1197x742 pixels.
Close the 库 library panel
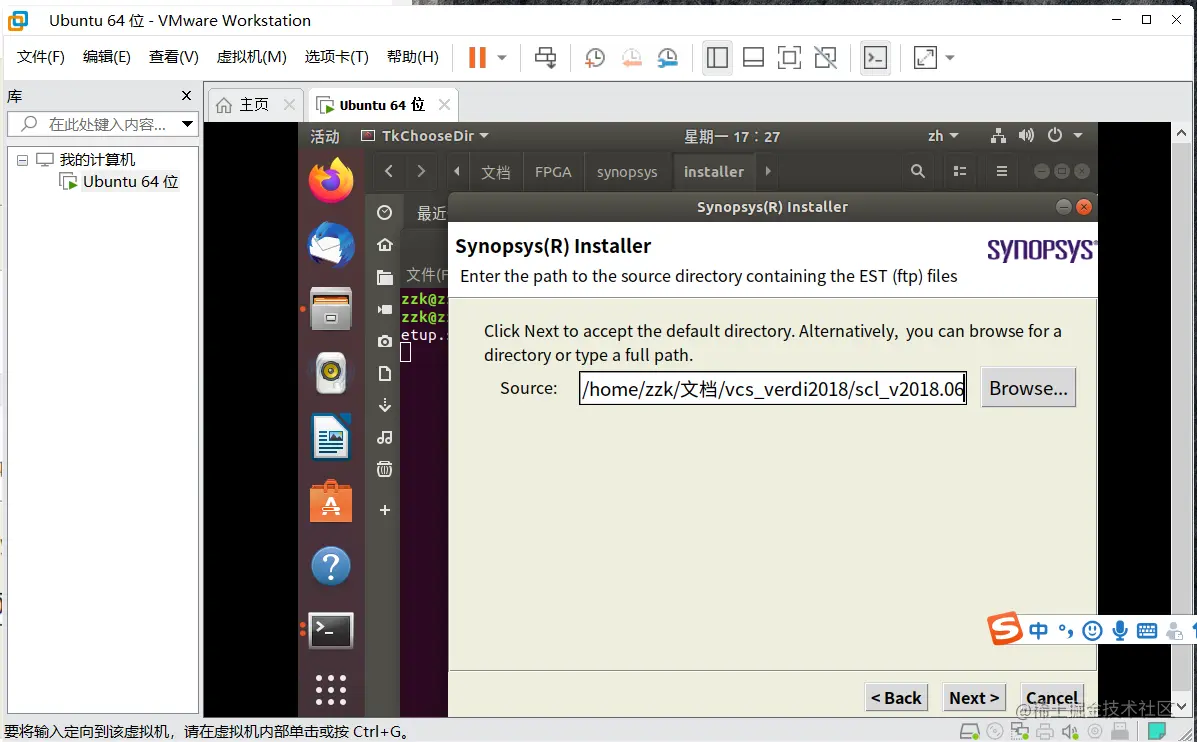(186, 95)
